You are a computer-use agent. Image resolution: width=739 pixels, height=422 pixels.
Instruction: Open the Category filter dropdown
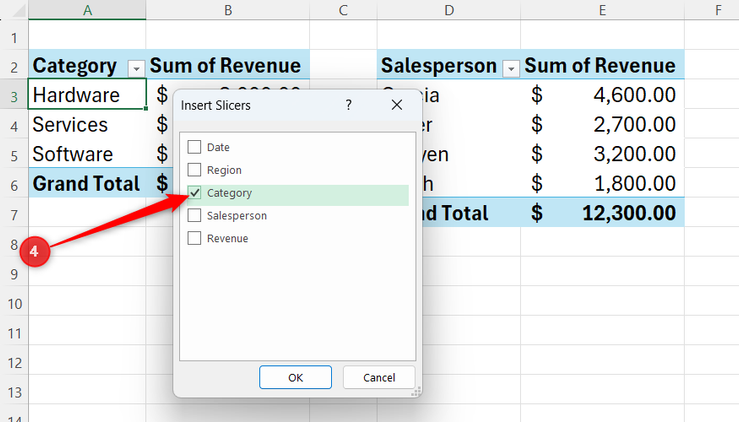(136, 69)
